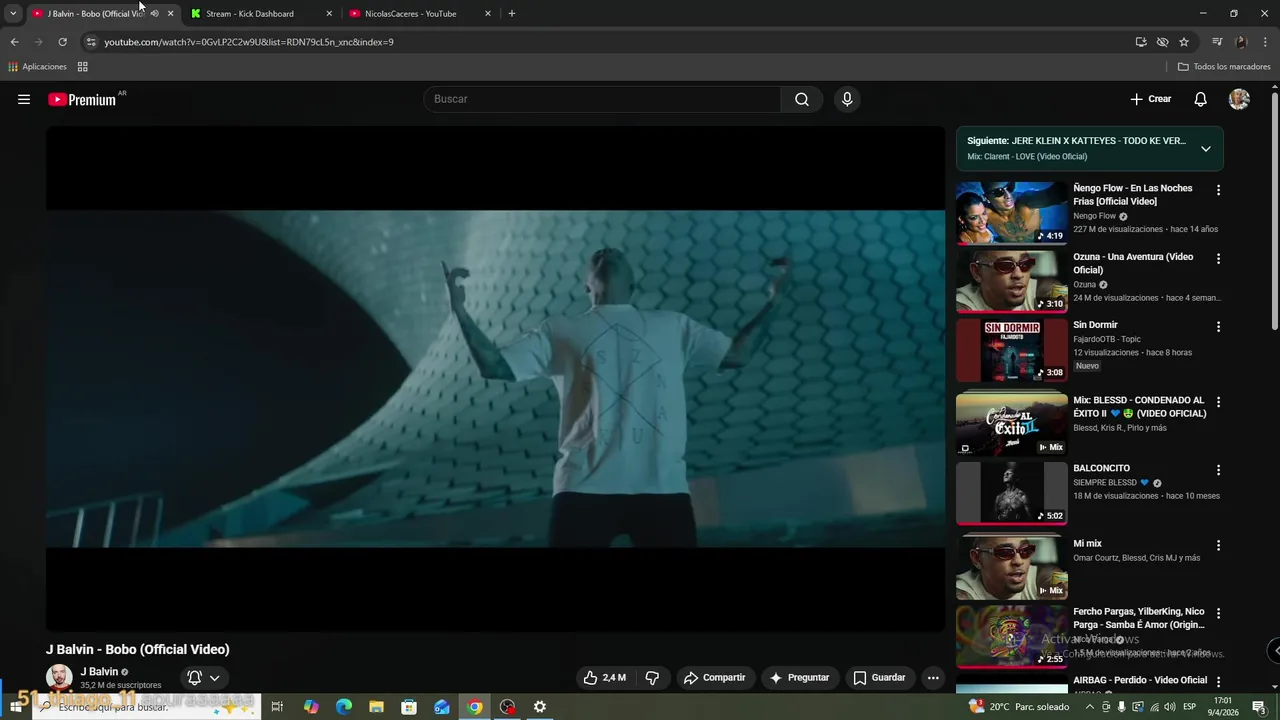Switch to Stream - Kick Dashboard tab

261,13
